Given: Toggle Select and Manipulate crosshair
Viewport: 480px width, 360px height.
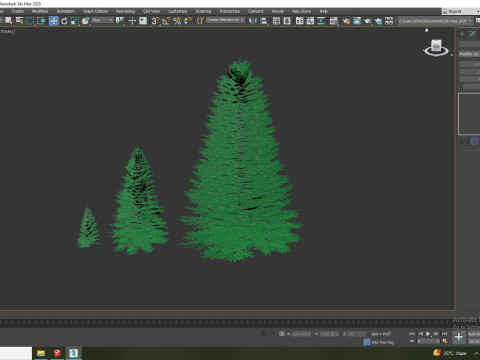Looking at the screenshot, I should coord(132,21).
